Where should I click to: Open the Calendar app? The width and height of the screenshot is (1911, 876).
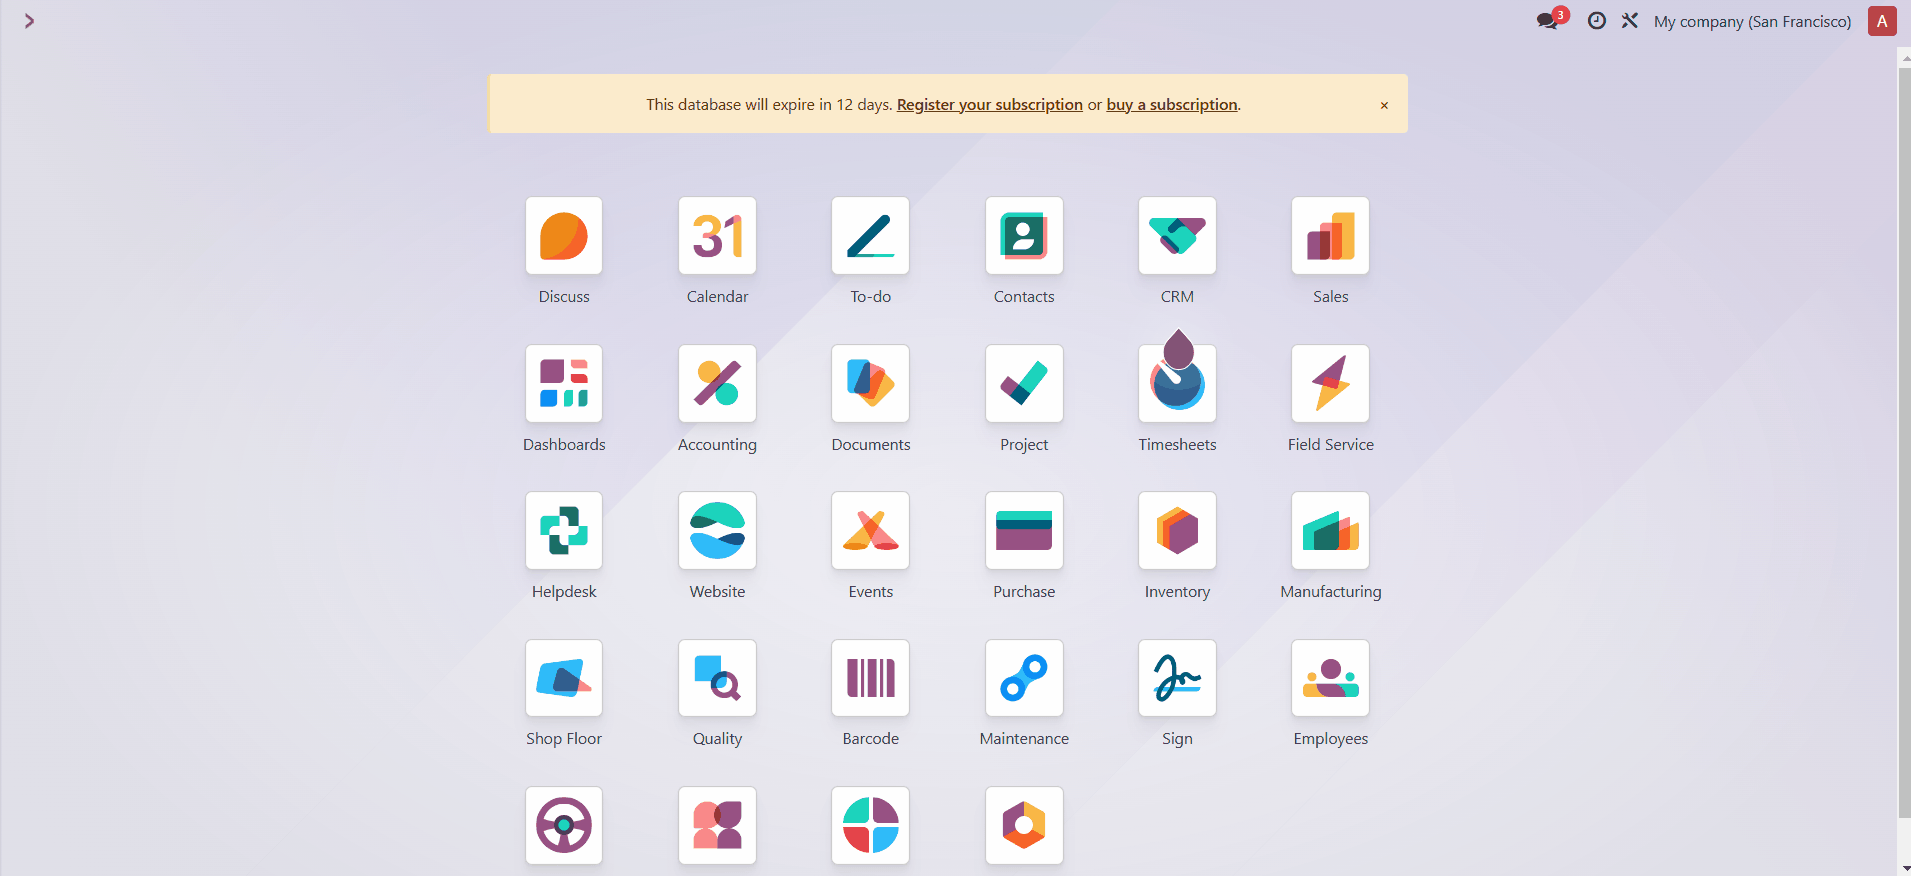(717, 236)
